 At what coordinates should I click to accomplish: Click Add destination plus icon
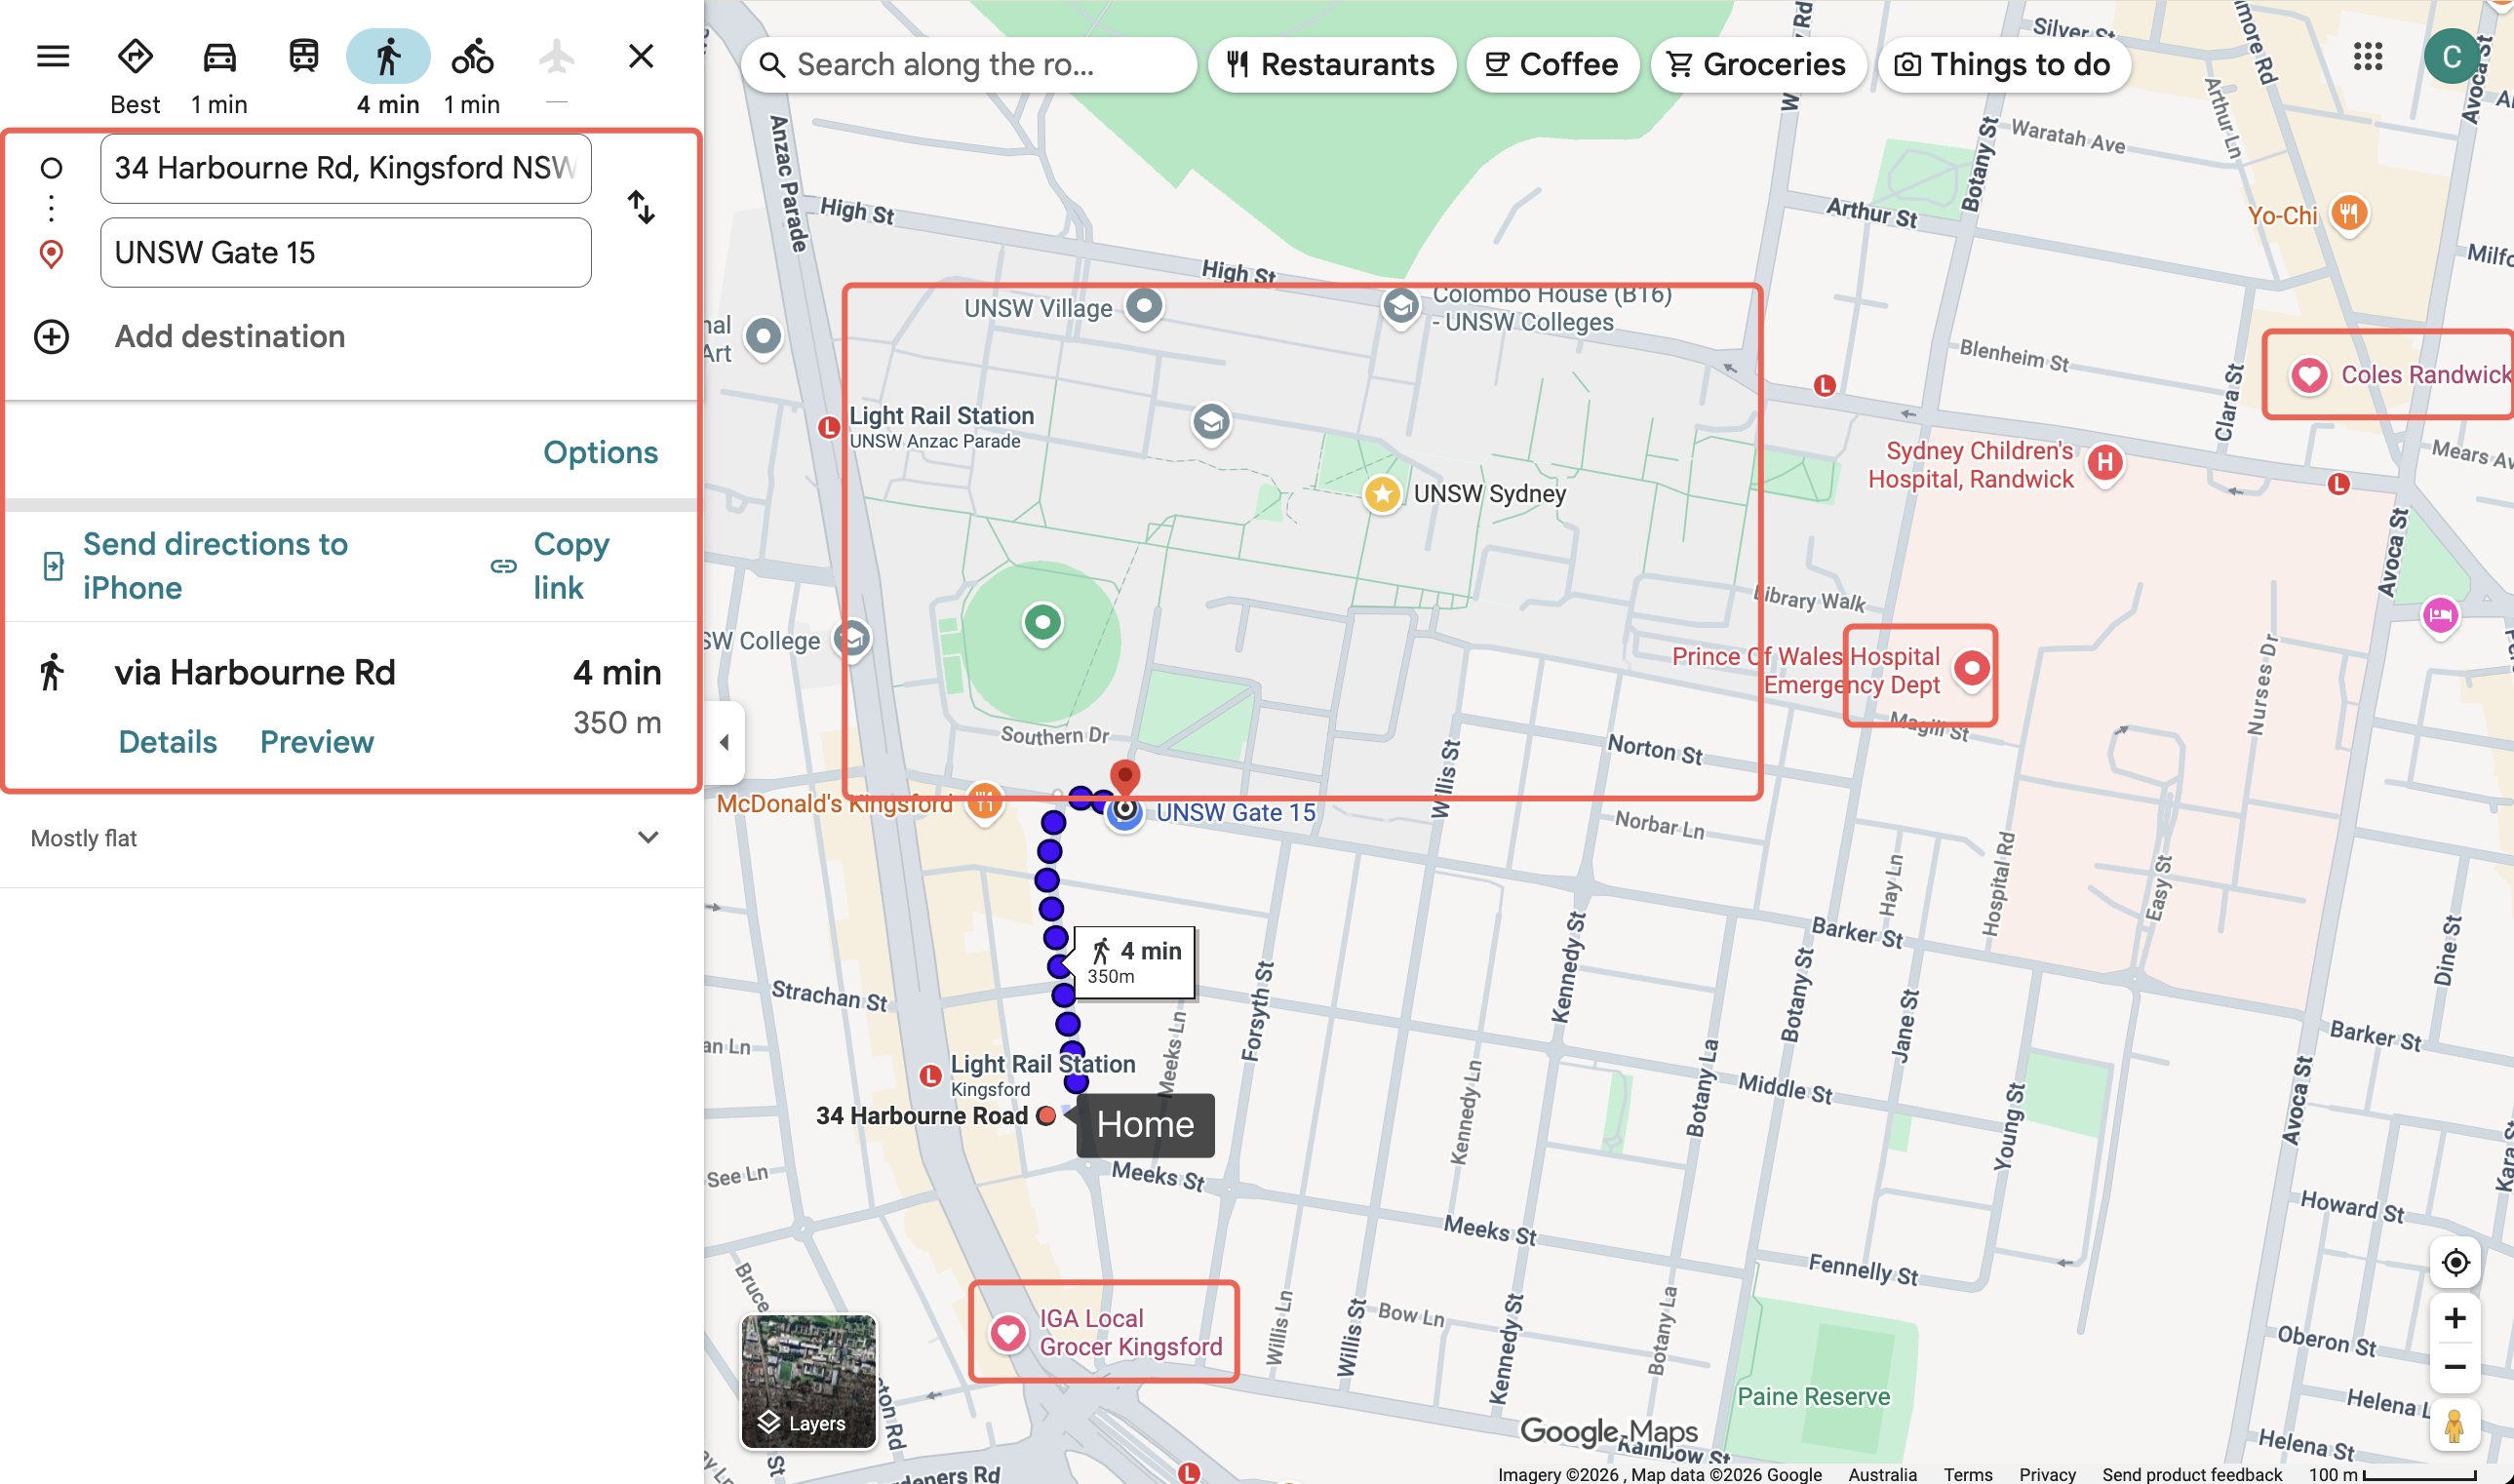52,337
